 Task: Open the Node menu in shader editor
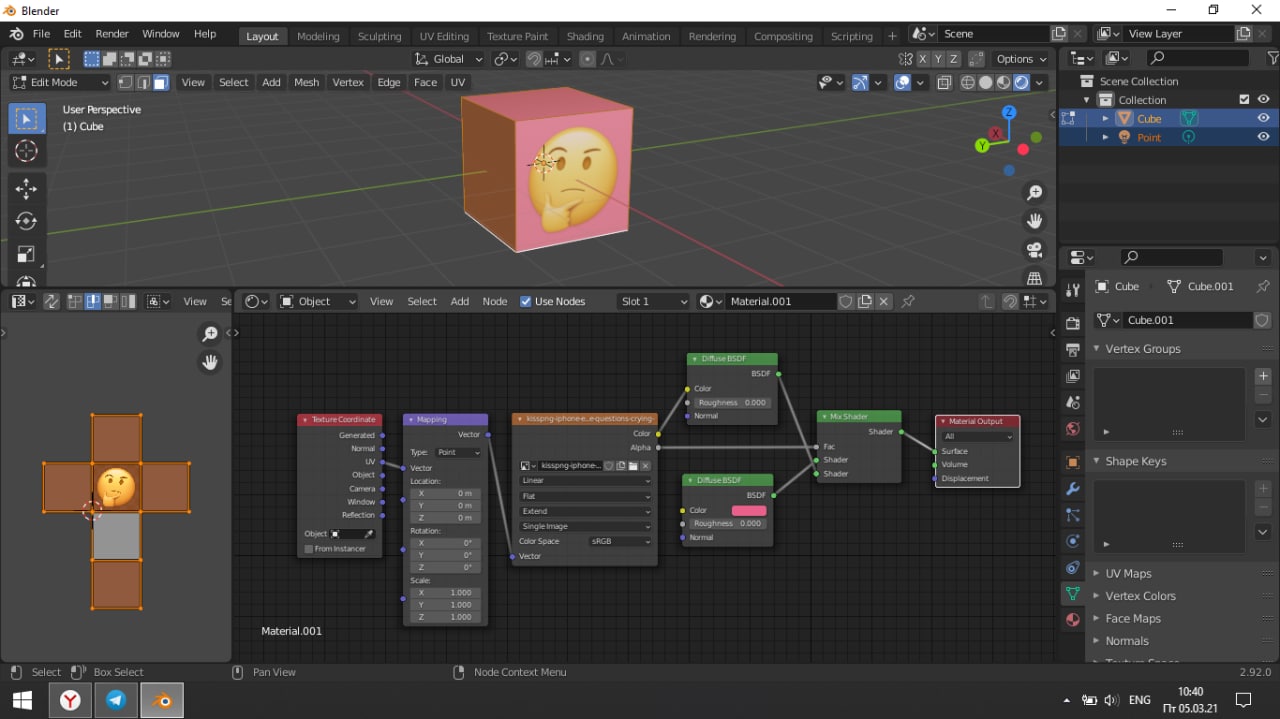pos(495,301)
